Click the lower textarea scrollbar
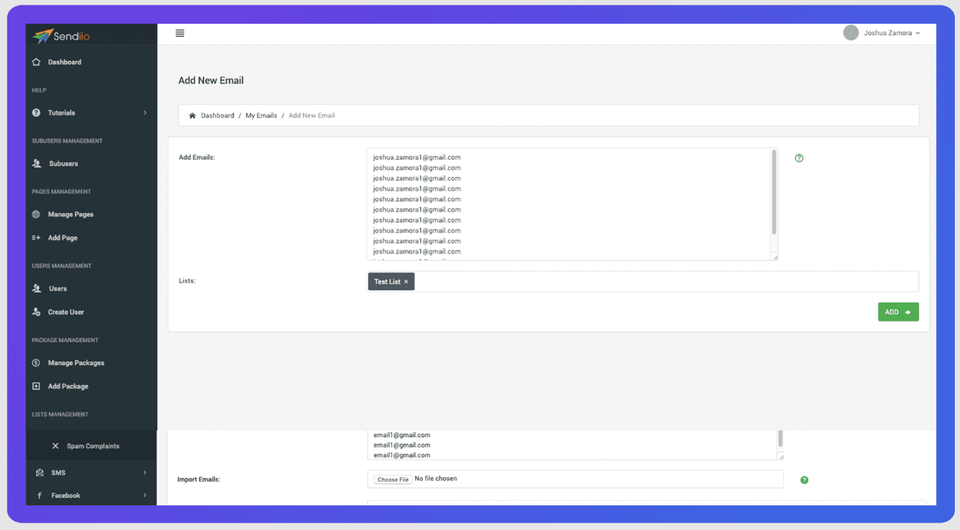Image resolution: width=960 pixels, height=530 pixels. pos(780,438)
